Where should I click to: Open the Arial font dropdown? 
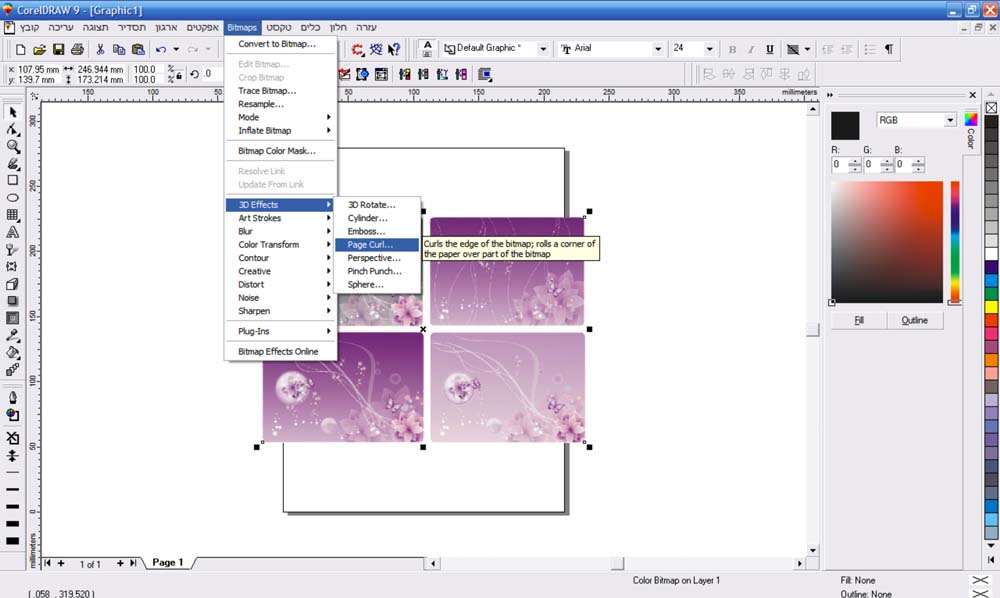(x=658, y=48)
